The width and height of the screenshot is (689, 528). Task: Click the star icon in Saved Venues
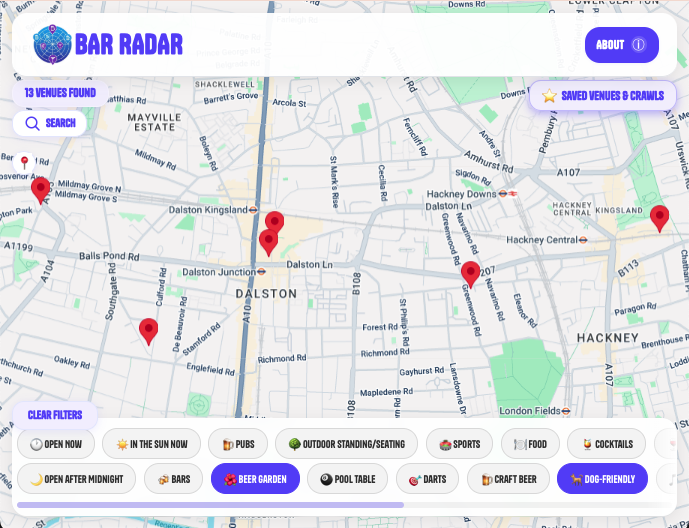[549, 96]
